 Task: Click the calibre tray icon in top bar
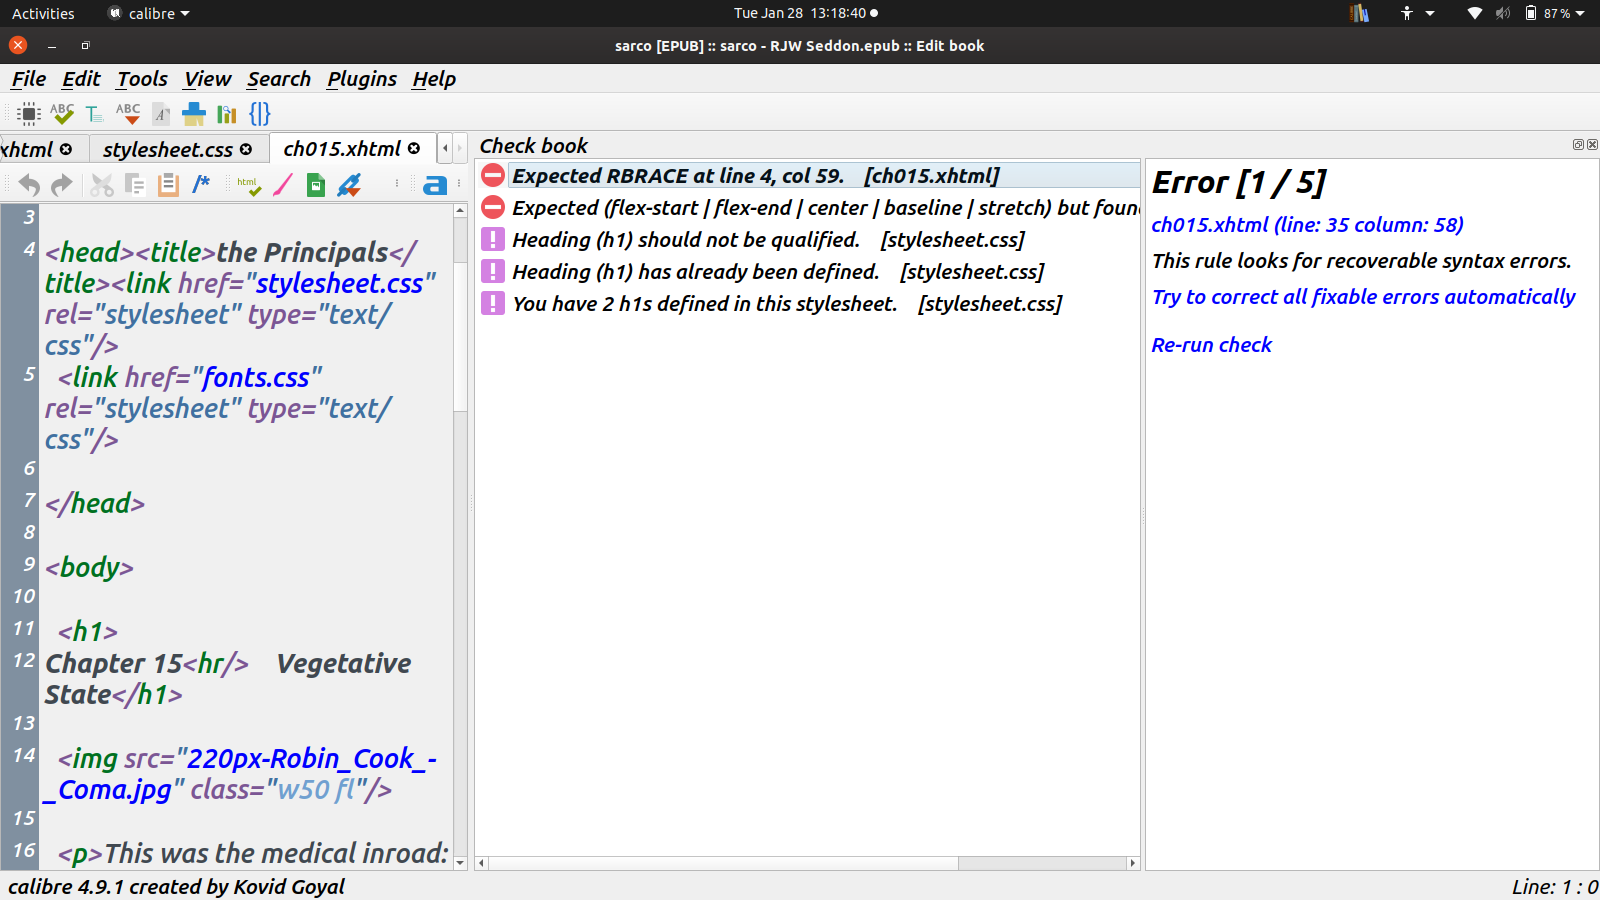point(1359,13)
